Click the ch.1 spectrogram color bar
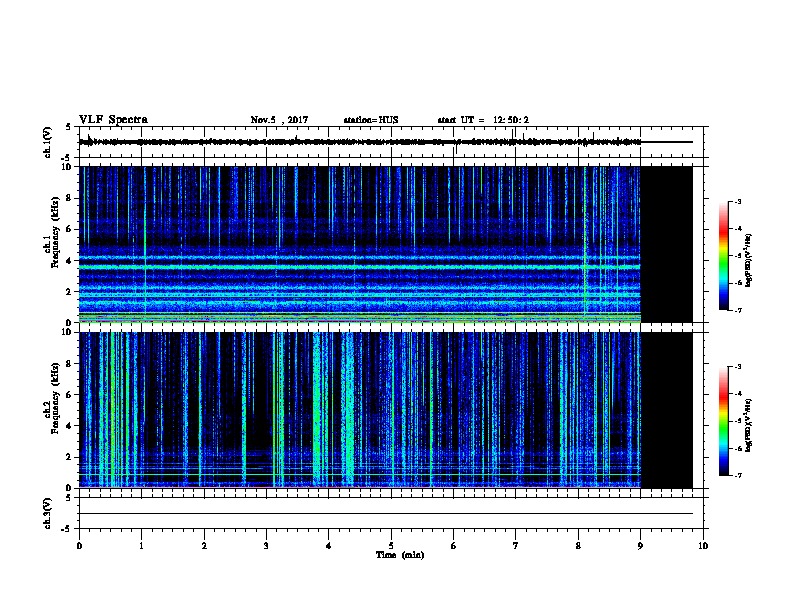Image resolution: width=792 pixels, height=612 pixels. pos(724,256)
